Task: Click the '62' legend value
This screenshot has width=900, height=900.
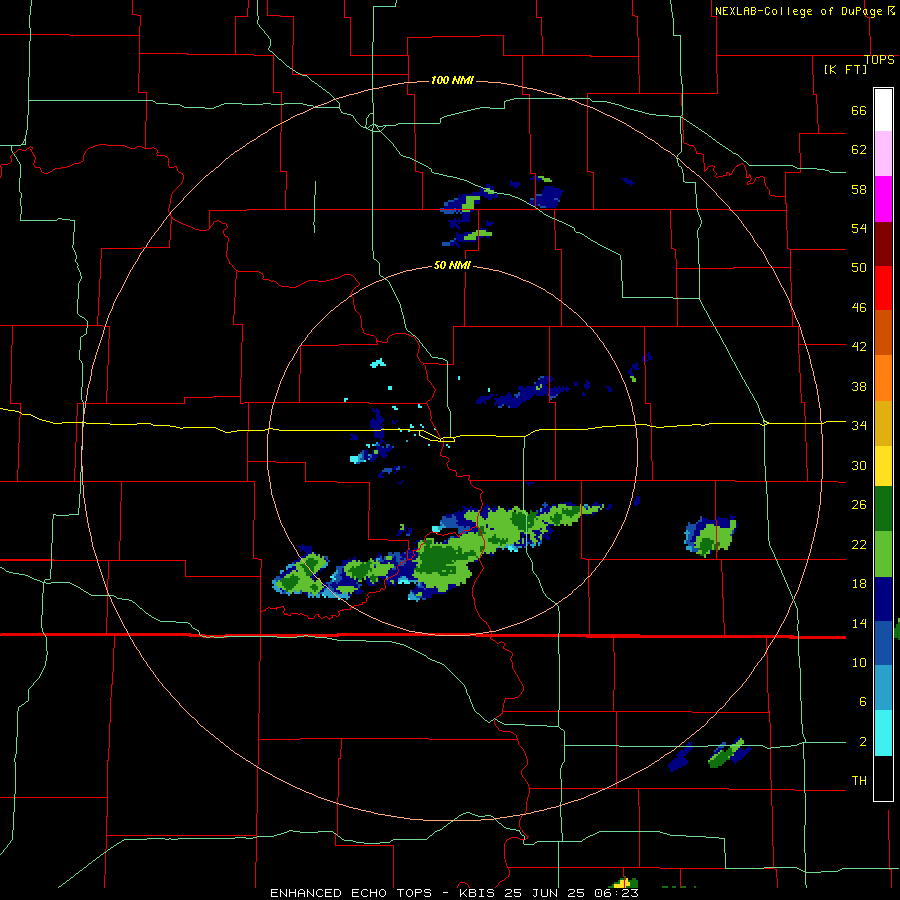Action: click(x=859, y=150)
